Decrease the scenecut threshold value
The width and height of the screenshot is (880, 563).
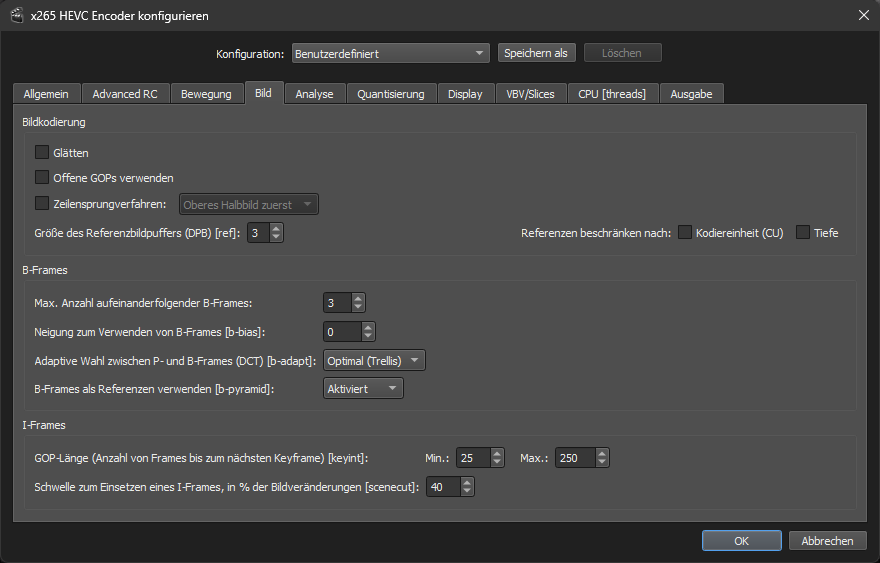(x=467, y=492)
